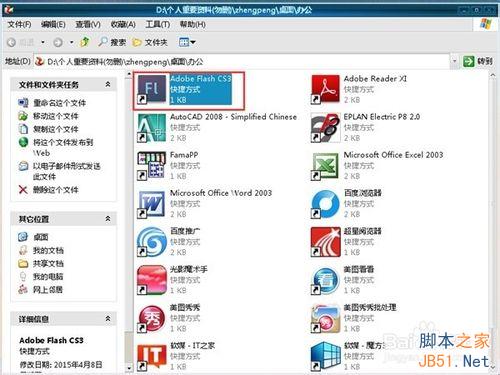500x375 pixels.
Task: Select the 超星阅览器 shortcut icon
Action: coord(325,242)
